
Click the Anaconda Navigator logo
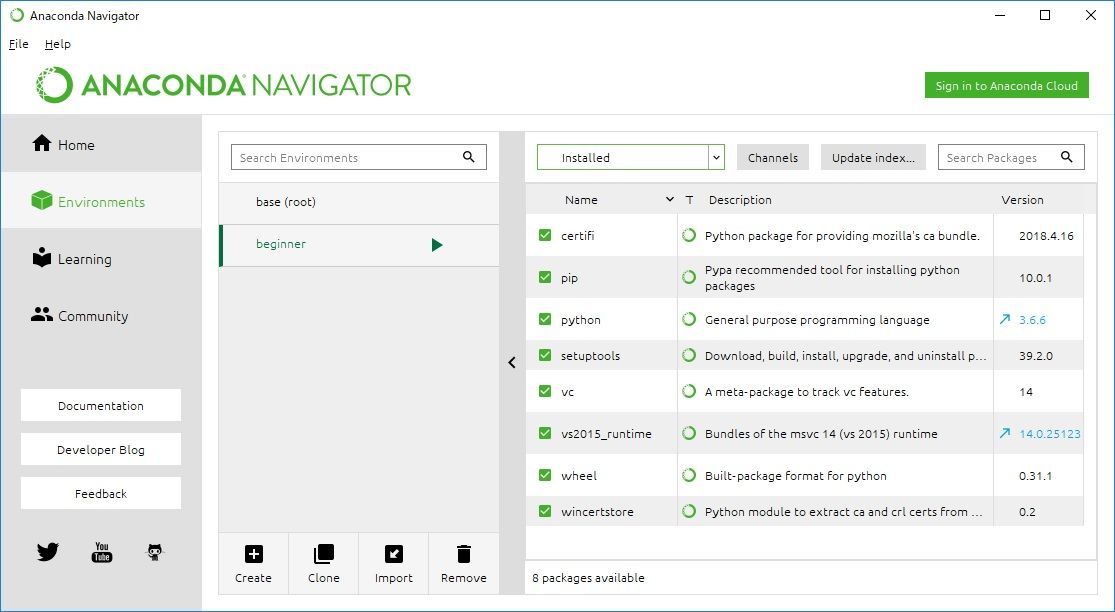(x=224, y=85)
